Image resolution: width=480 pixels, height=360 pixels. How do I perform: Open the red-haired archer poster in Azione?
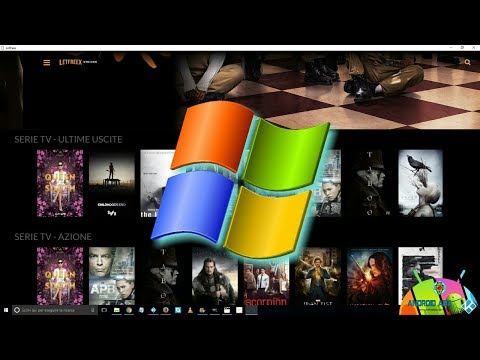(369, 276)
